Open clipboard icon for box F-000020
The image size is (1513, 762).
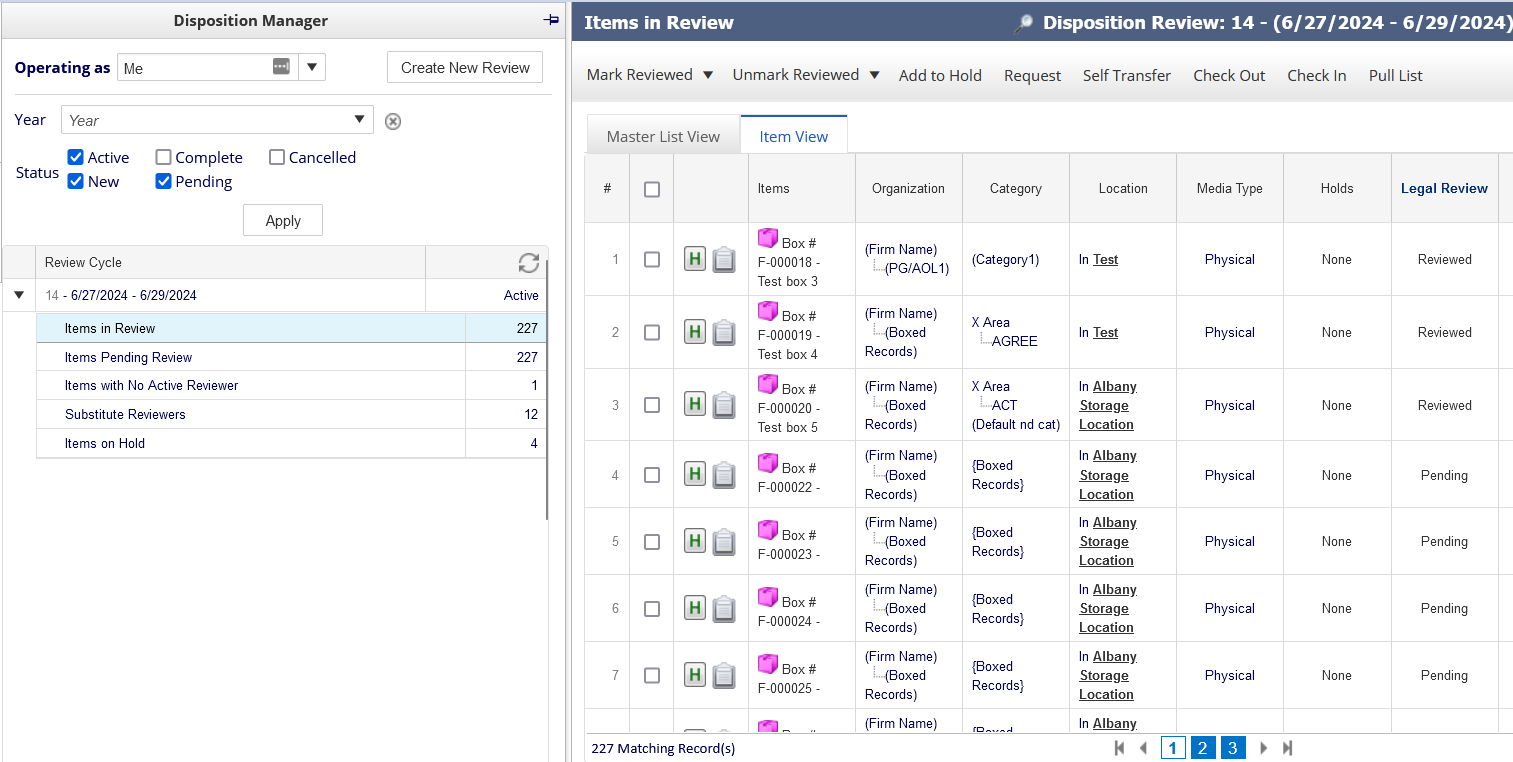724,405
